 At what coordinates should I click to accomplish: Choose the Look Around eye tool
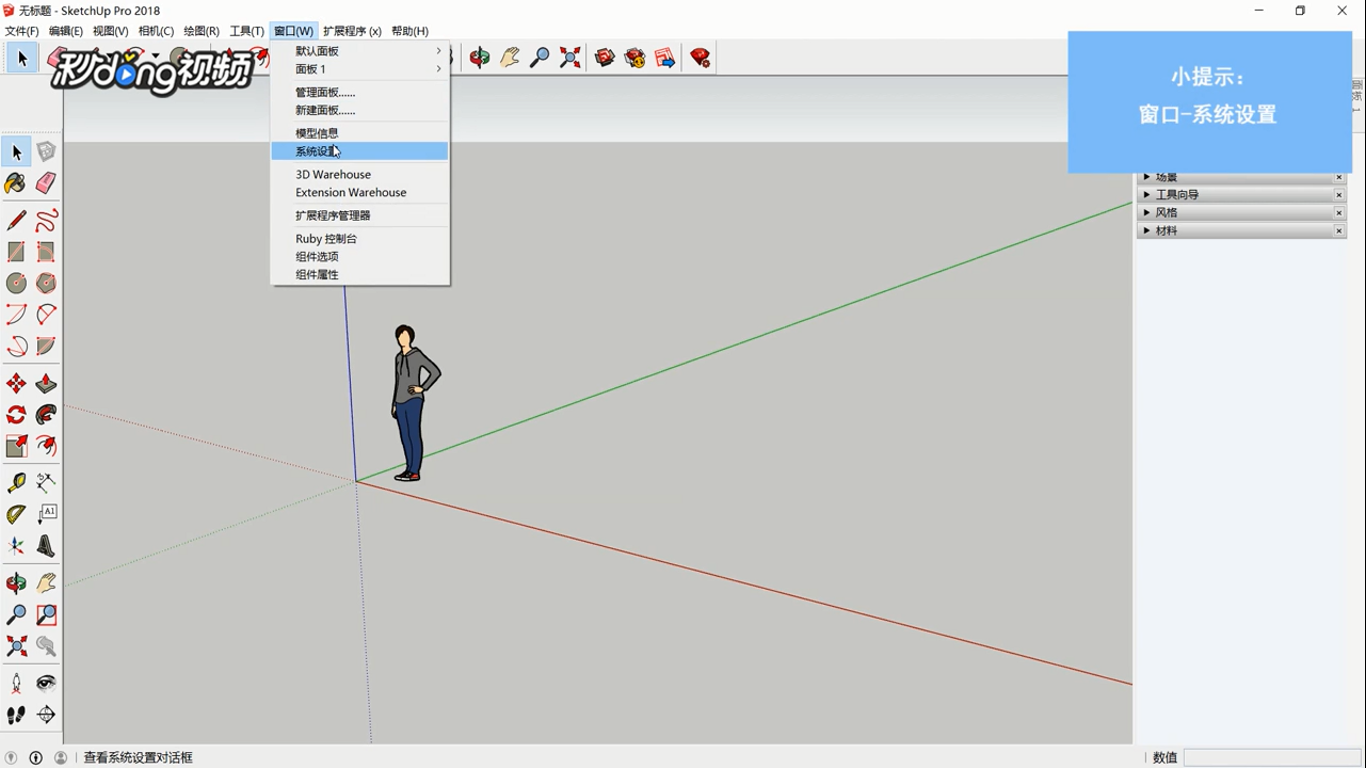tap(46, 683)
